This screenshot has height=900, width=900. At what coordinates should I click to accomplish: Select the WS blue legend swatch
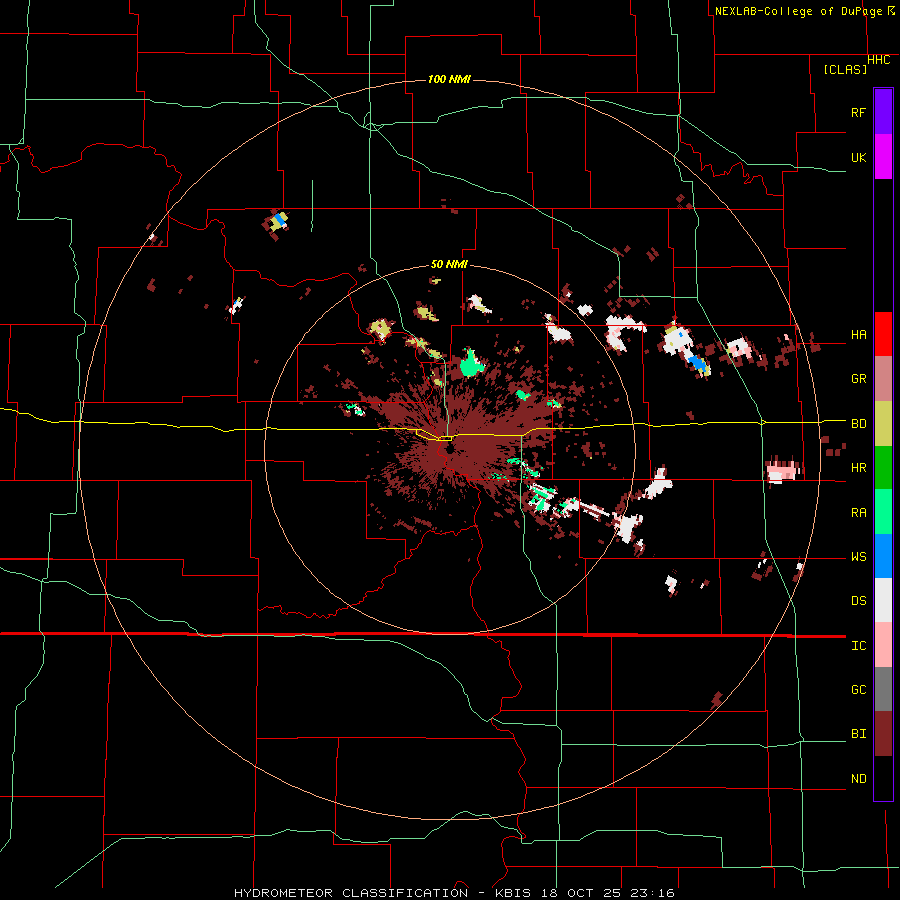[883, 556]
